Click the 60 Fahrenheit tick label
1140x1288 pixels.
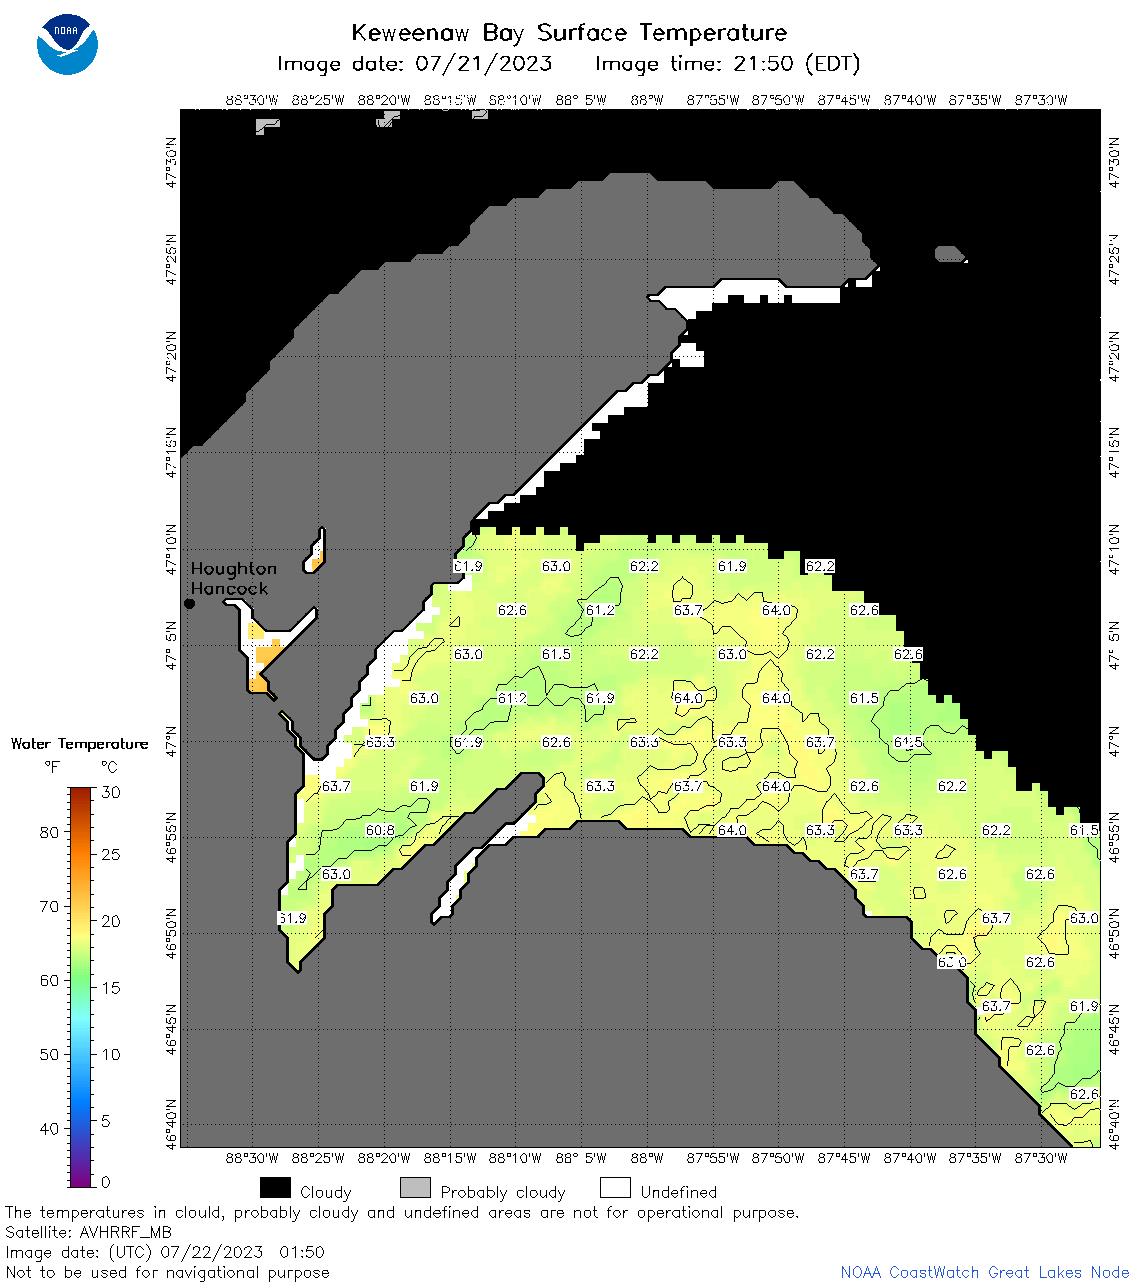coord(49,980)
